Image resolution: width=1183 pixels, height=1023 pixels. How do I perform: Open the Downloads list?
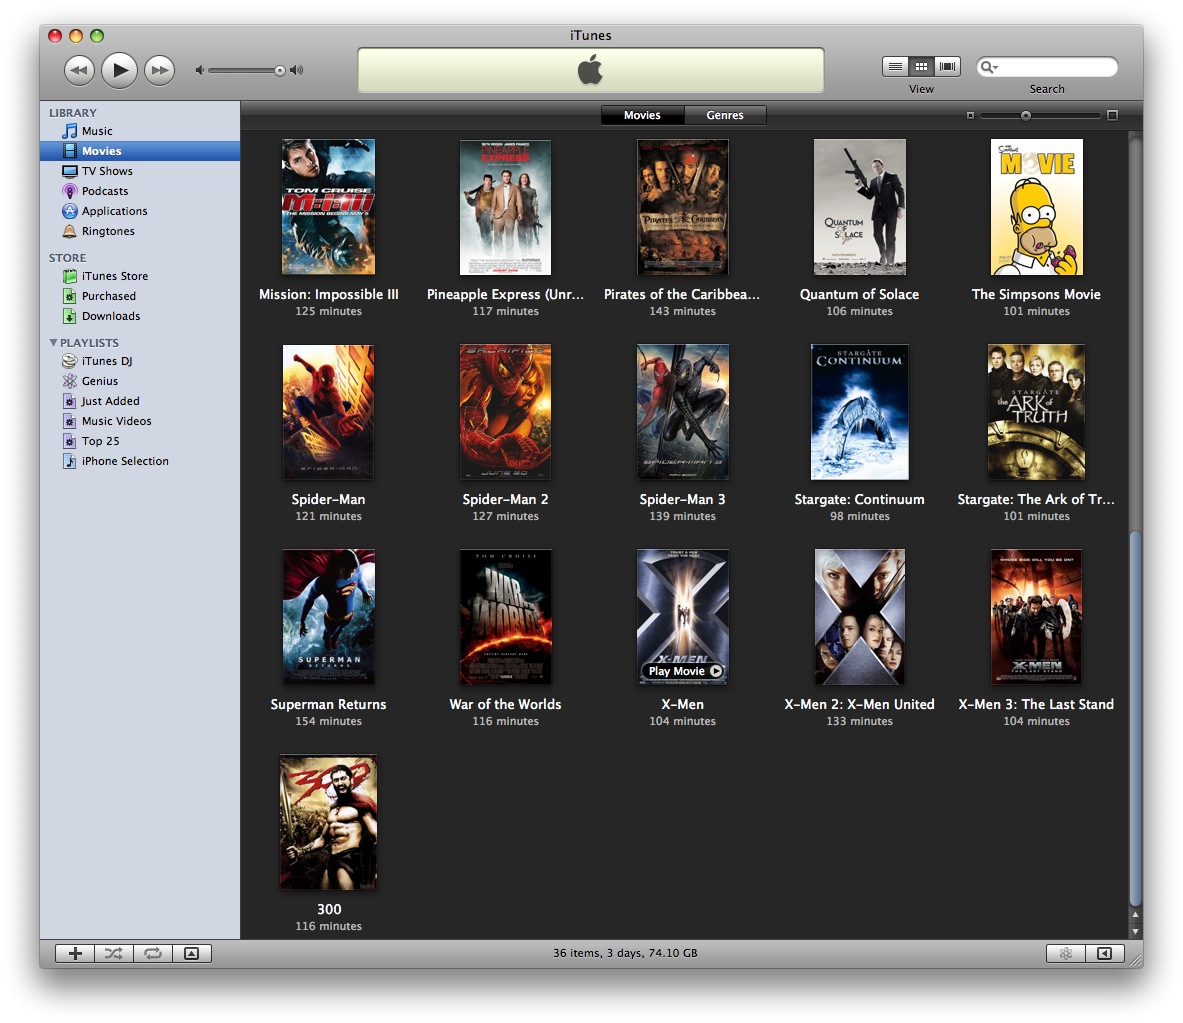pos(140,316)
